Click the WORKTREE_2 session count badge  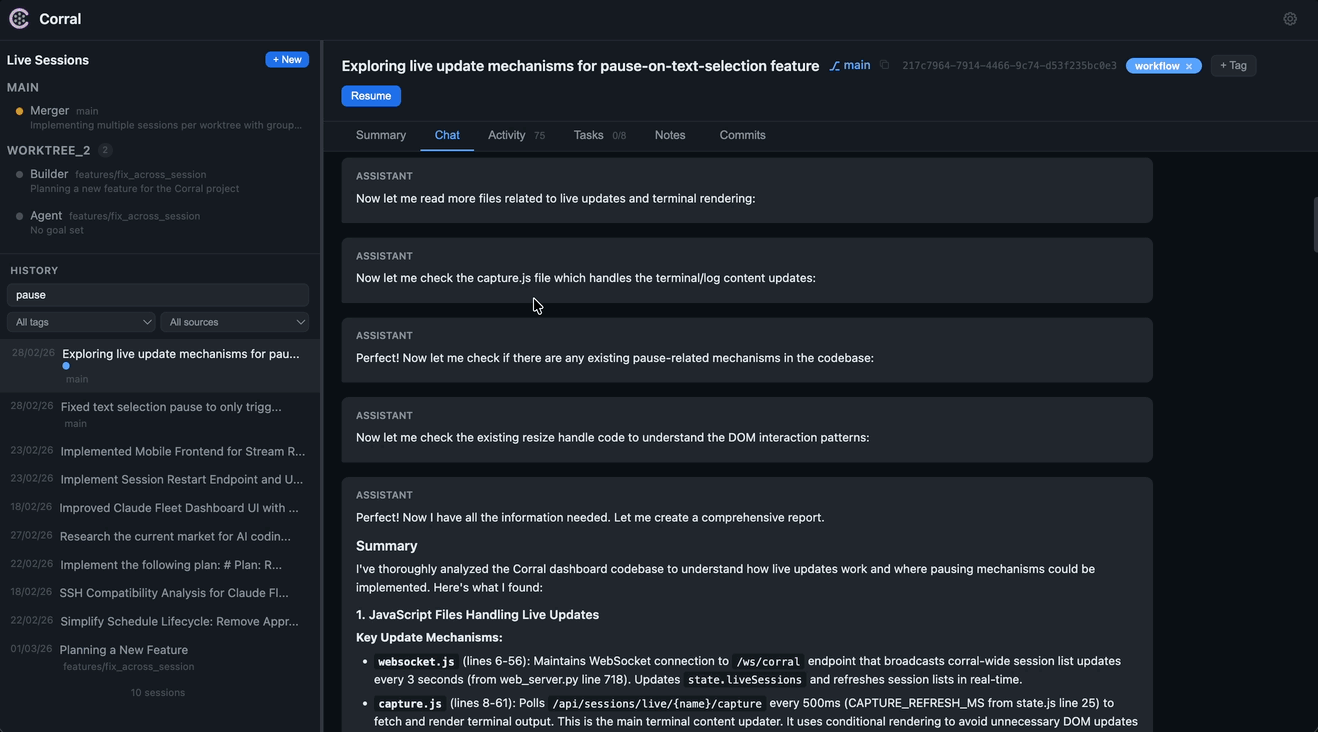click(105, 150)
